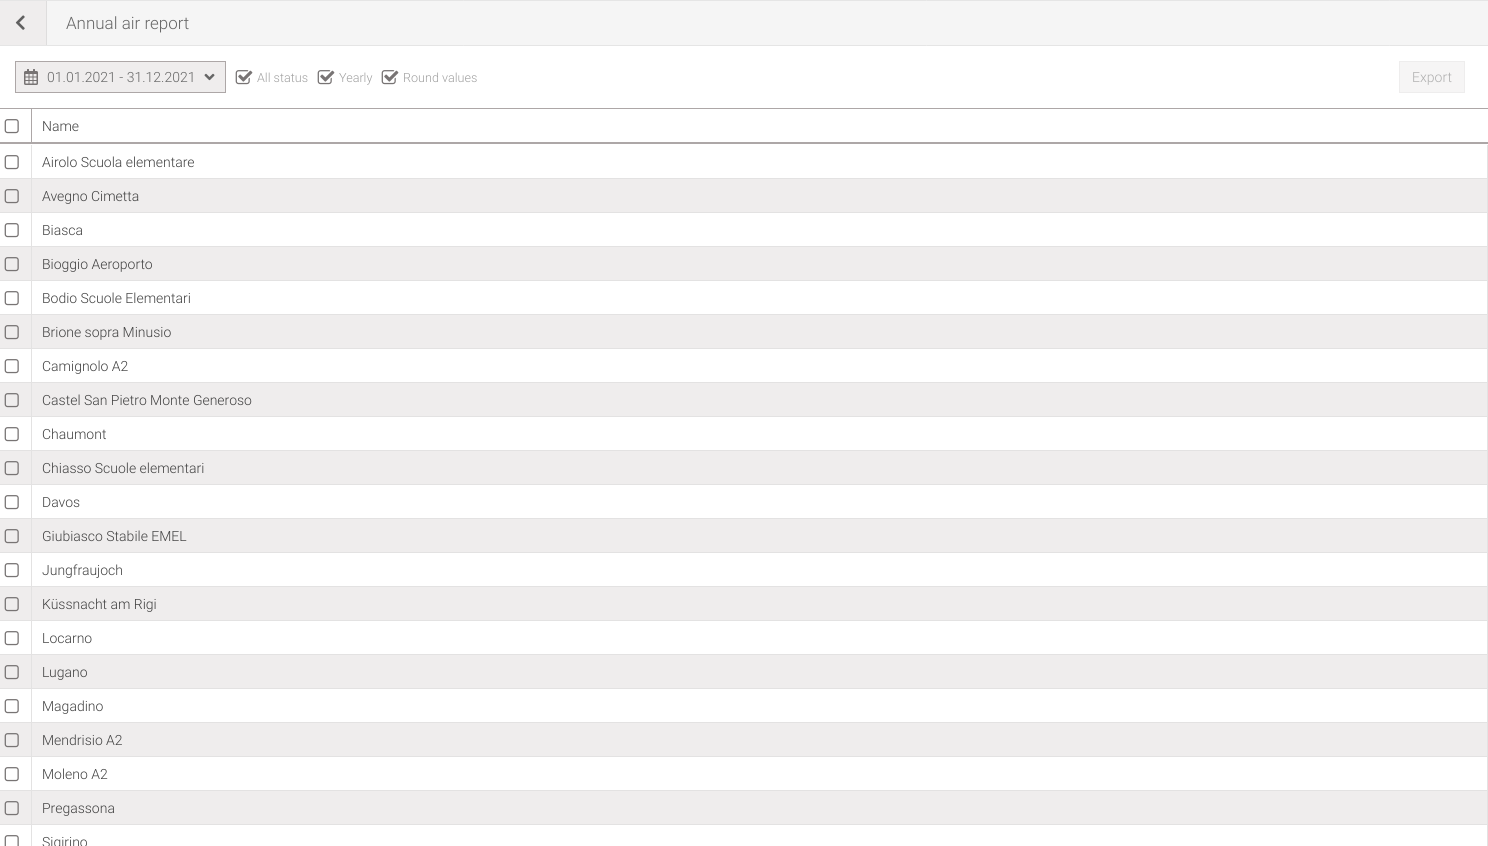Click the calendar icon in date picker
Viewport: 1488px width, 846px height.
(x=31, y=77)
